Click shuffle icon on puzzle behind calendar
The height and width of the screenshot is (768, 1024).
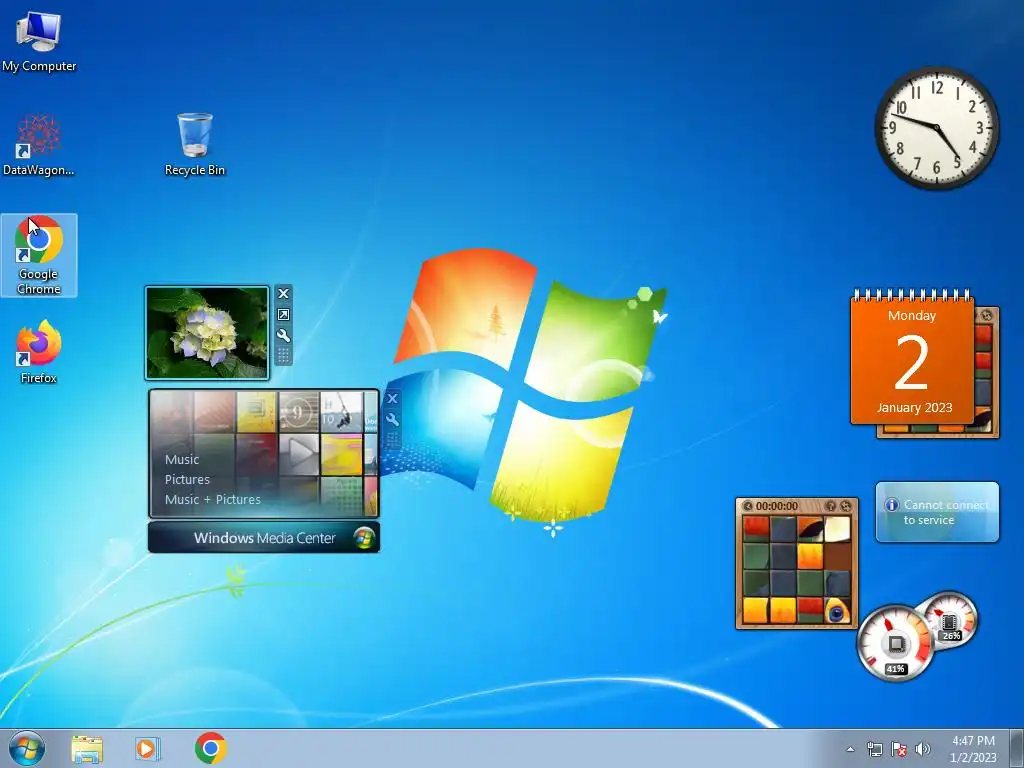pyautogui.click(x=987, y=316)
